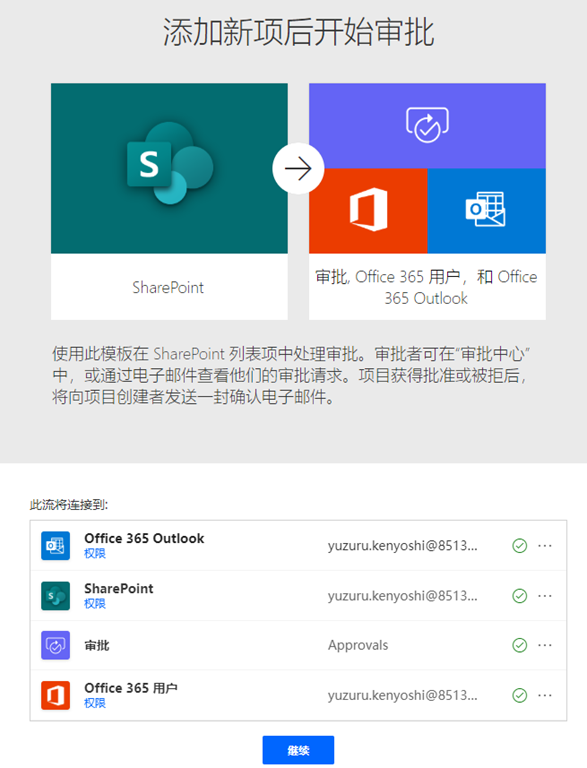Click the Office 365 用户 connection icon
587x768 pixels.
55,695
